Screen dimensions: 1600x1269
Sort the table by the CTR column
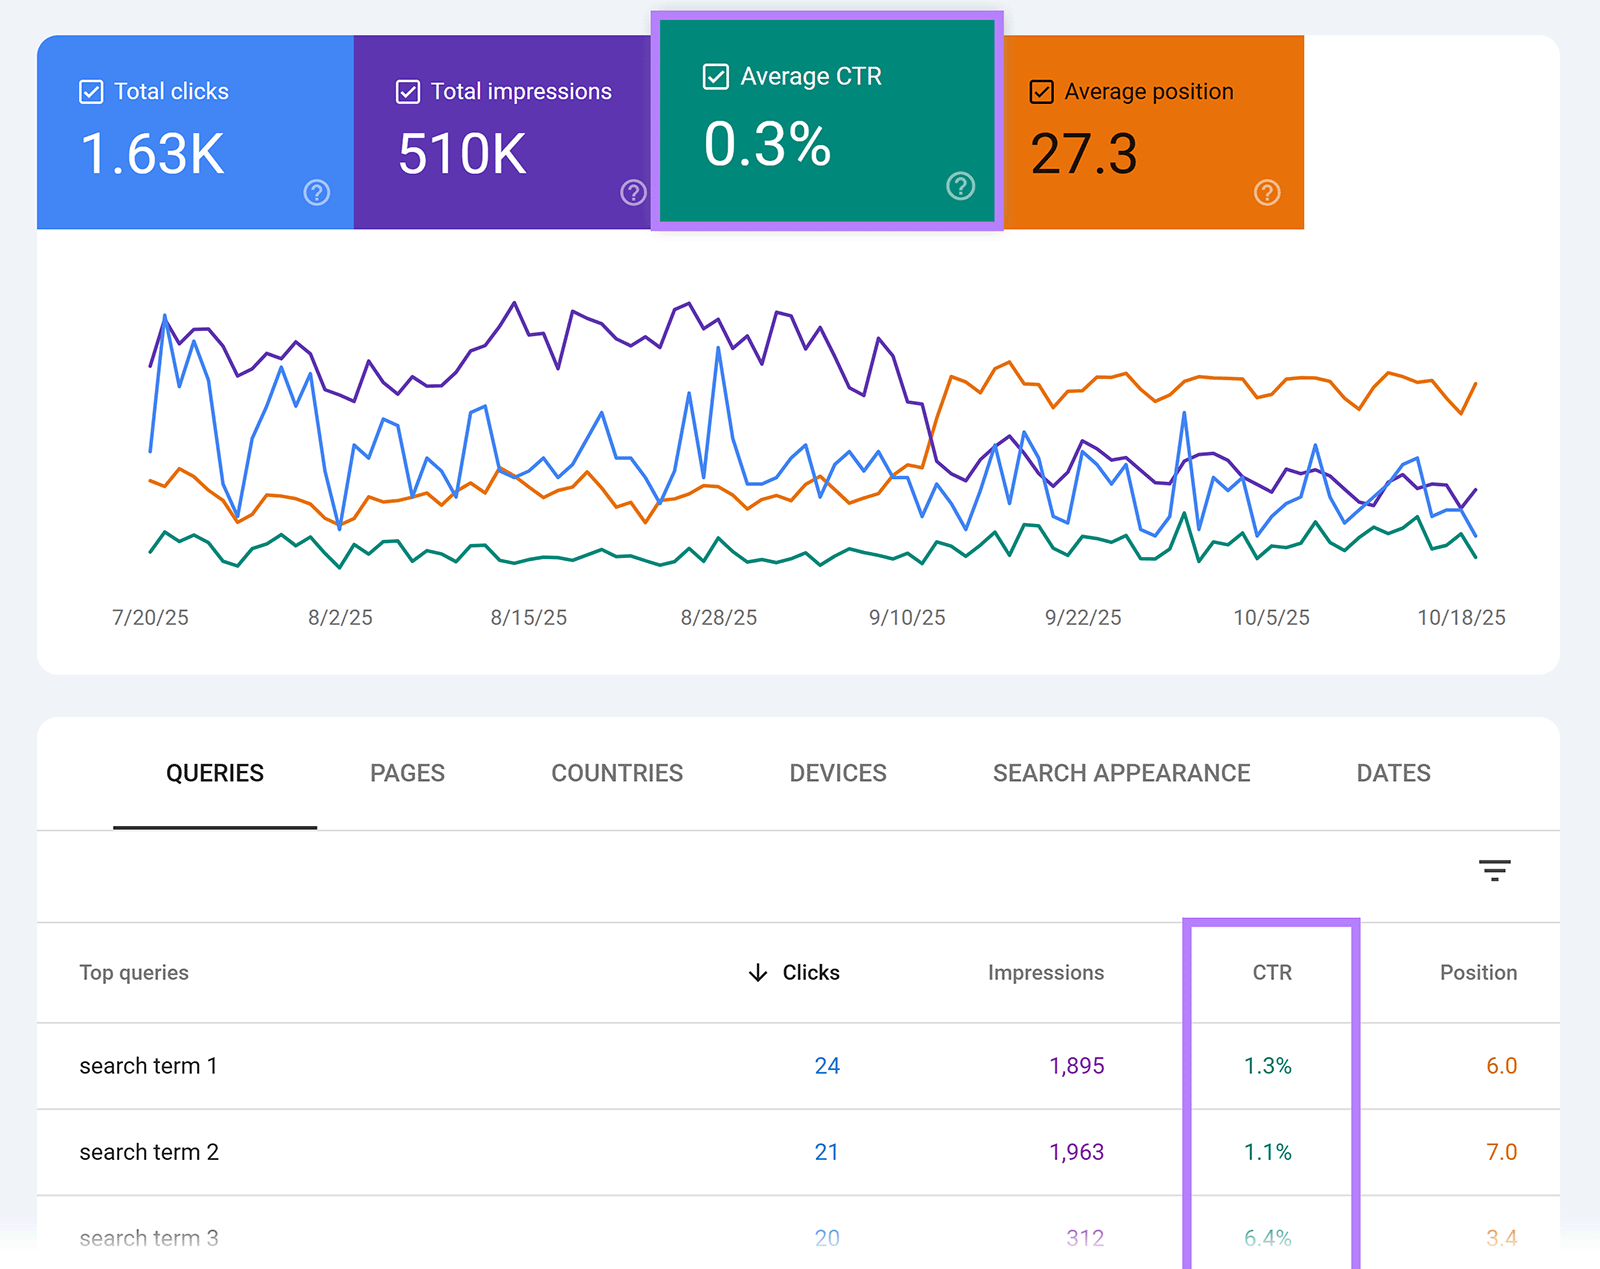pos(1269,972)
